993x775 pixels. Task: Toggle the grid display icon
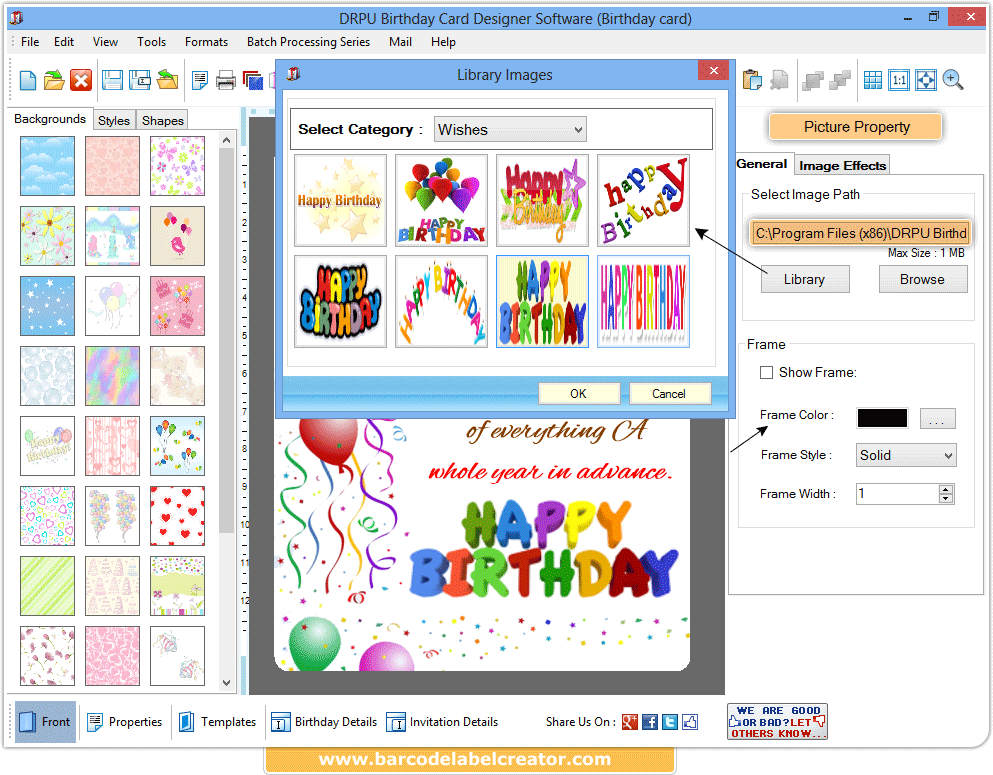pos(873,80)
